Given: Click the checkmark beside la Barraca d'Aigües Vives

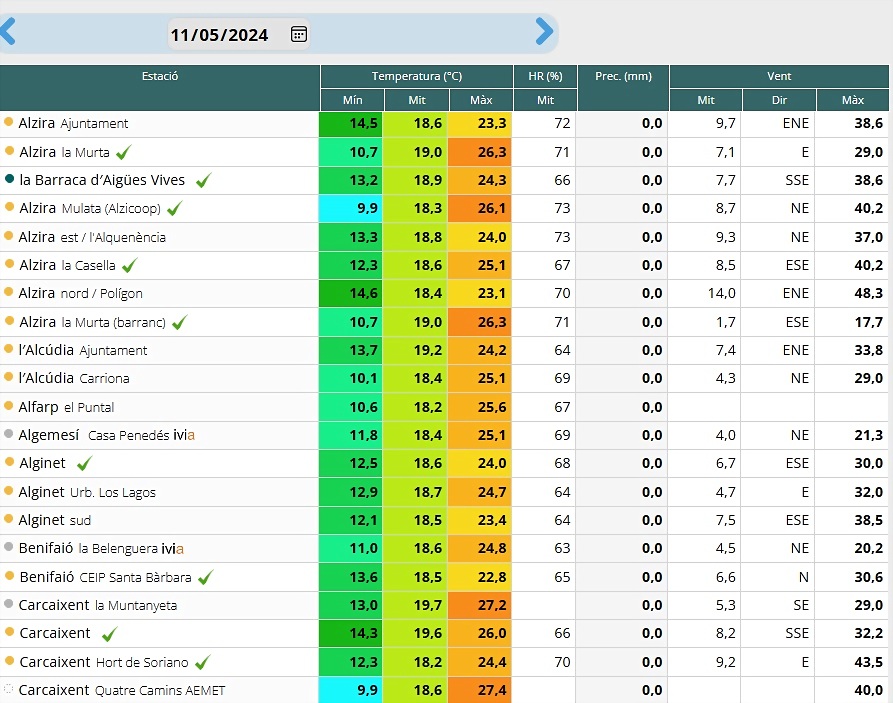Looking at the screenshot, I should (x=203, y=181).
